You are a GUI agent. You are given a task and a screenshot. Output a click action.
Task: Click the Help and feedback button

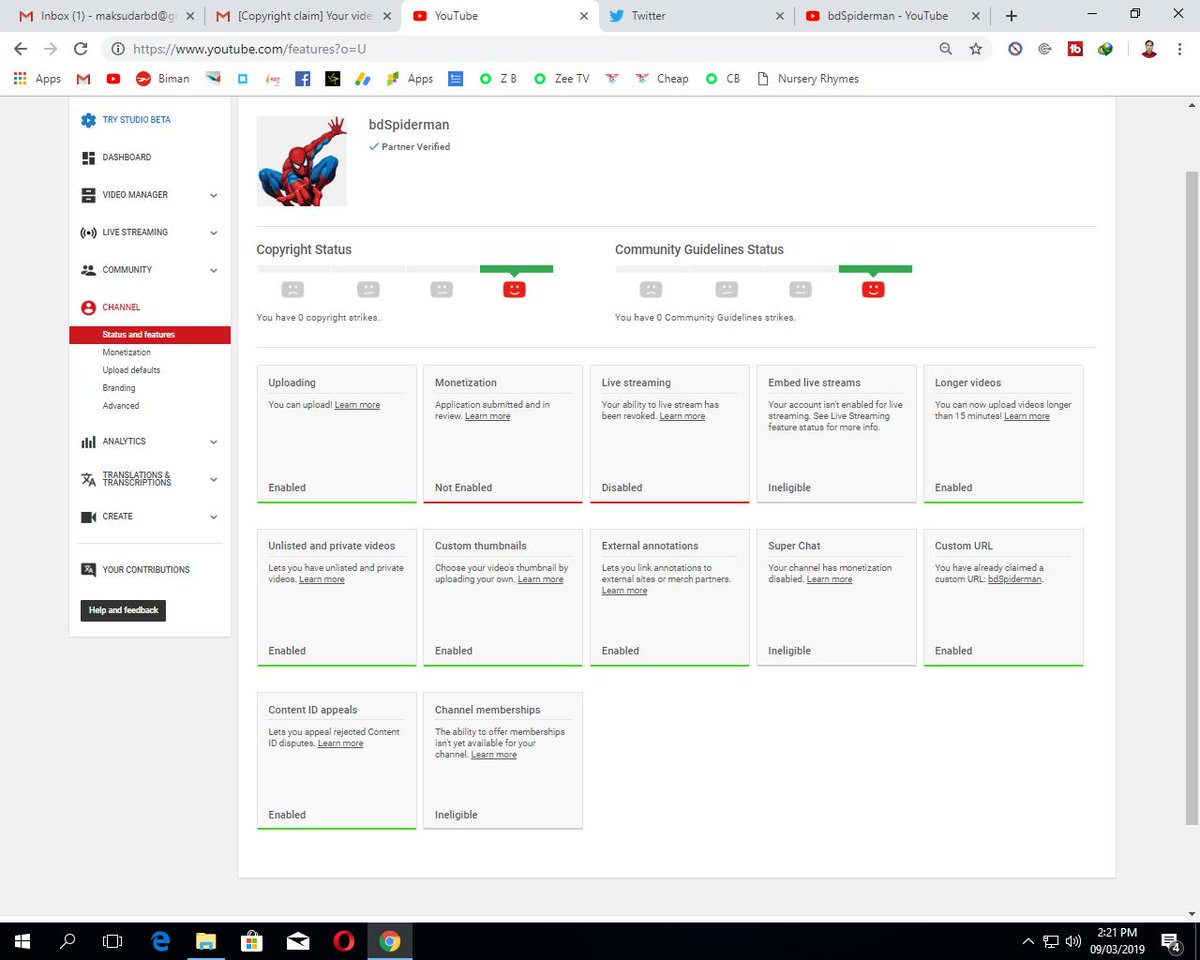point(123,610)
